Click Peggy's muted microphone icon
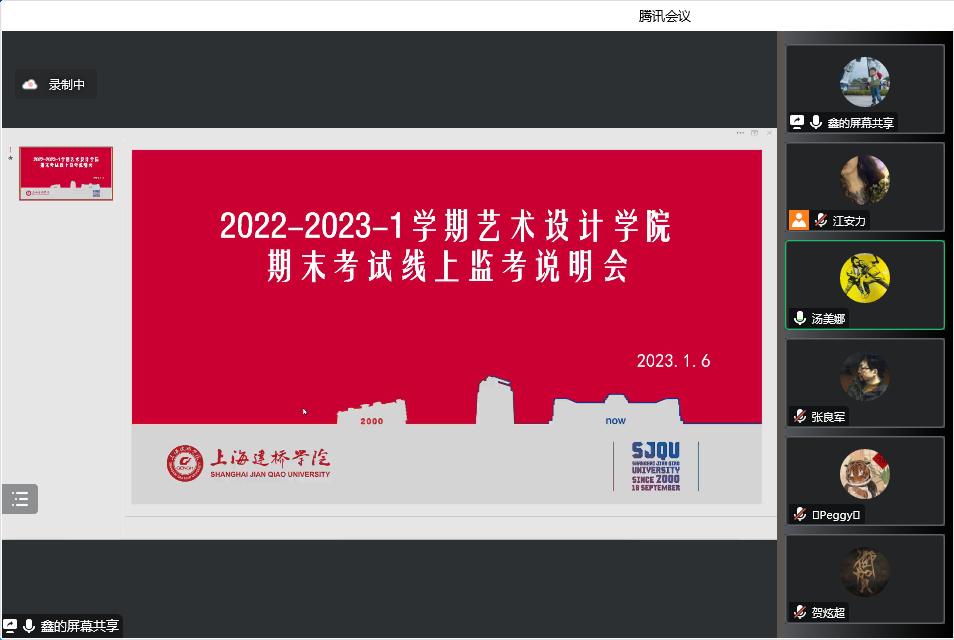954x640 pixels. click(799, 515)
